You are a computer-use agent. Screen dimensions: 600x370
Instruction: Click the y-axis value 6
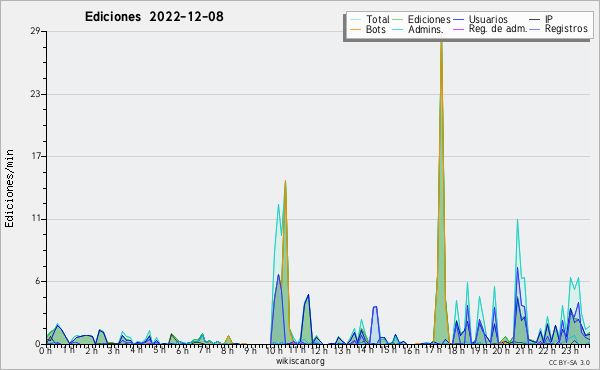point(38,281)
